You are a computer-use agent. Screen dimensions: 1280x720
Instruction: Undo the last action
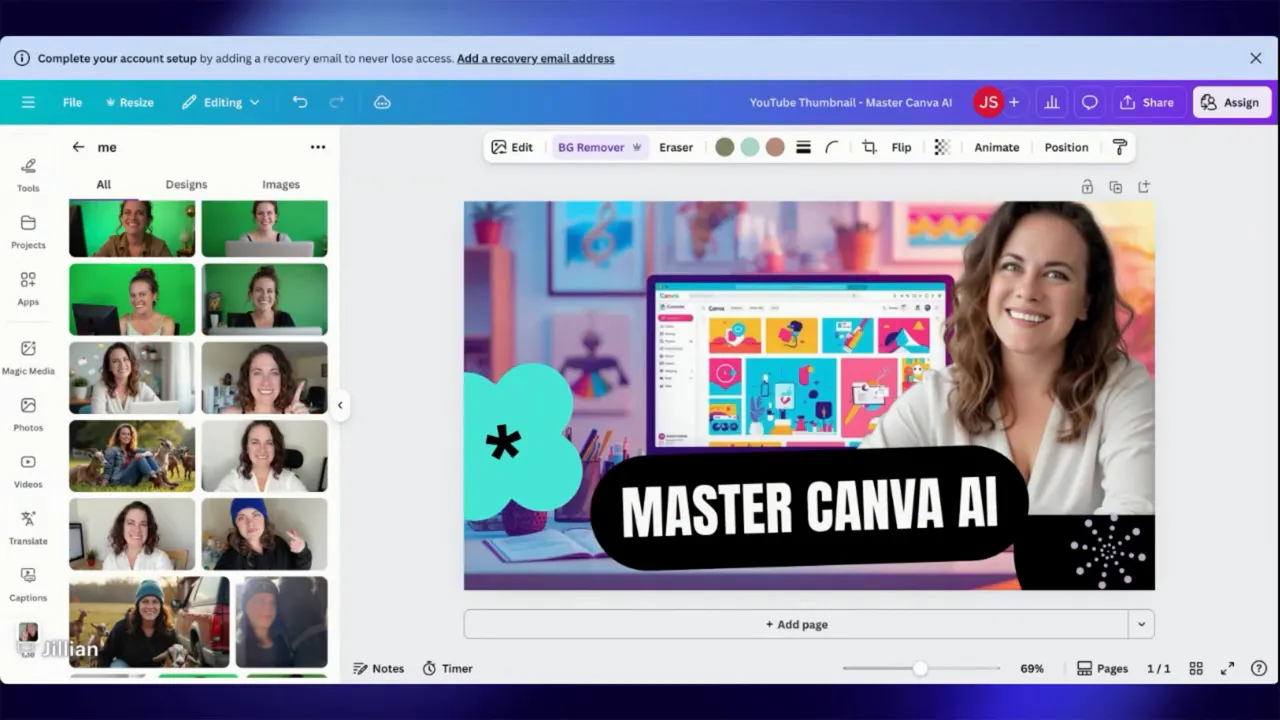point(299,102)
